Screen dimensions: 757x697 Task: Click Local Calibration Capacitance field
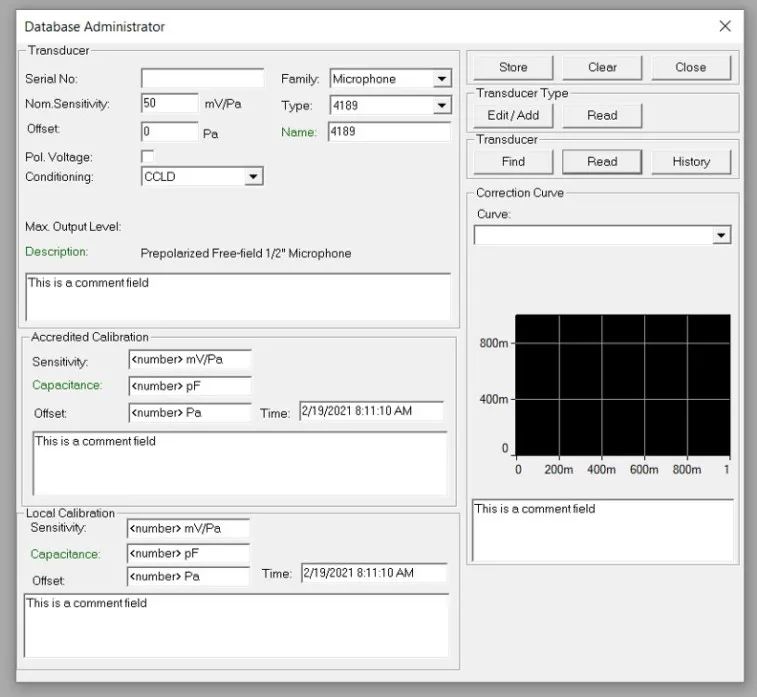(x=188, y=554)
